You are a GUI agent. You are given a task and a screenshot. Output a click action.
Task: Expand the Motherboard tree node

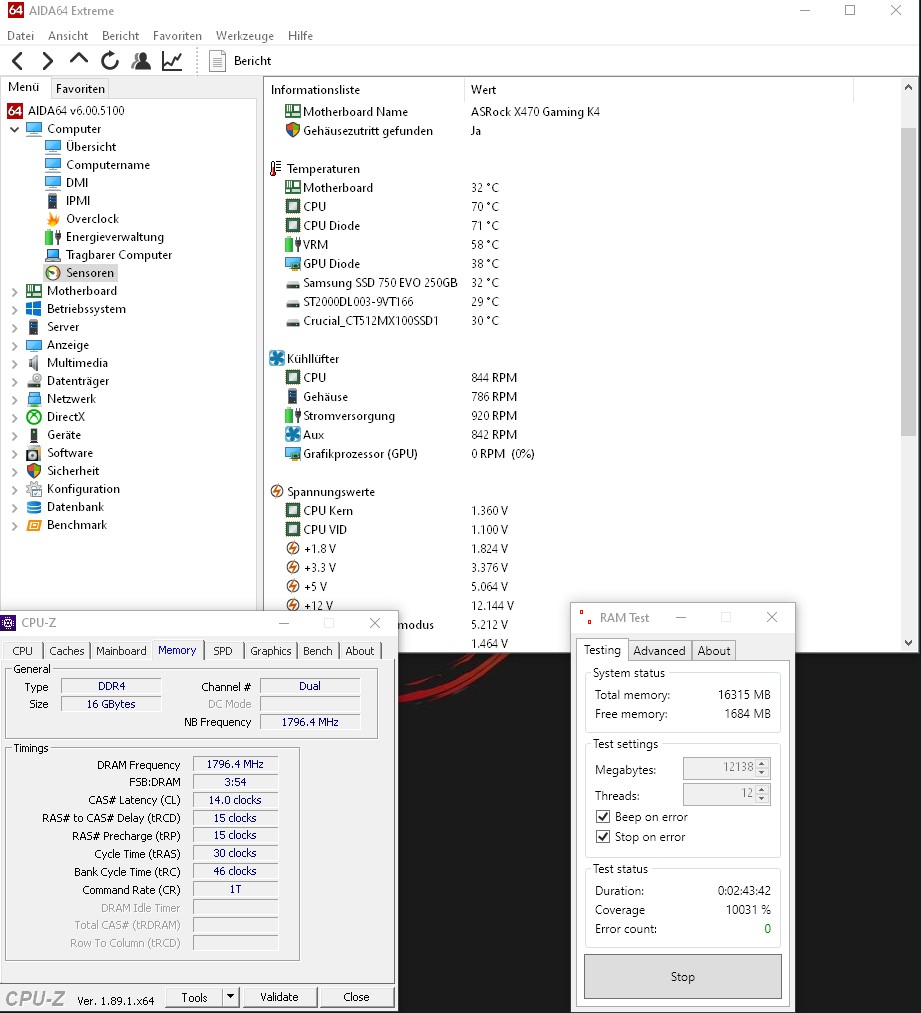(14, 291)
